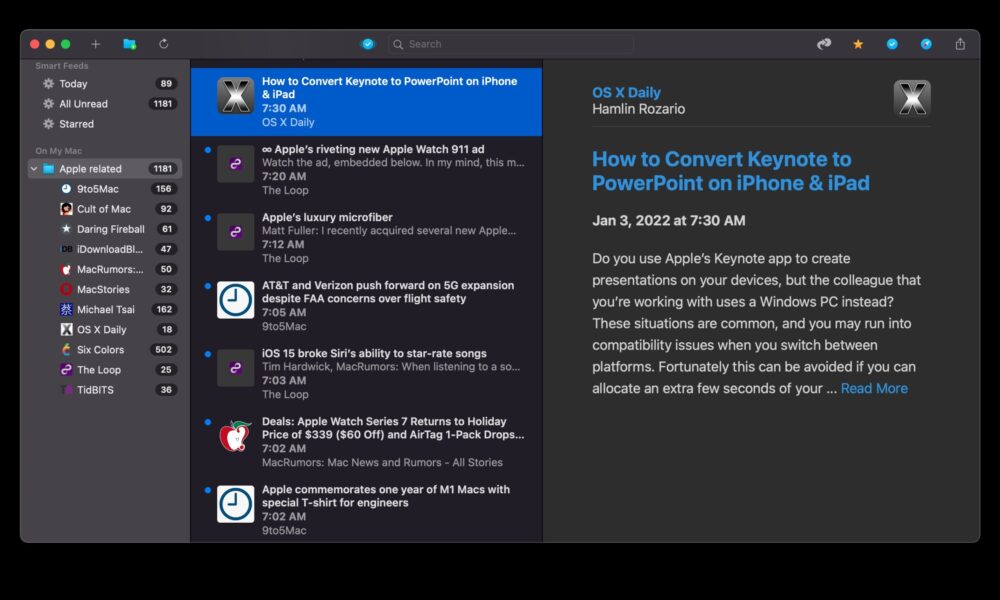The height and width of the screenshot is (600, 1000).
Task: Click the MacRumors apple icon beside Deals article
Action: pos(235,436)
